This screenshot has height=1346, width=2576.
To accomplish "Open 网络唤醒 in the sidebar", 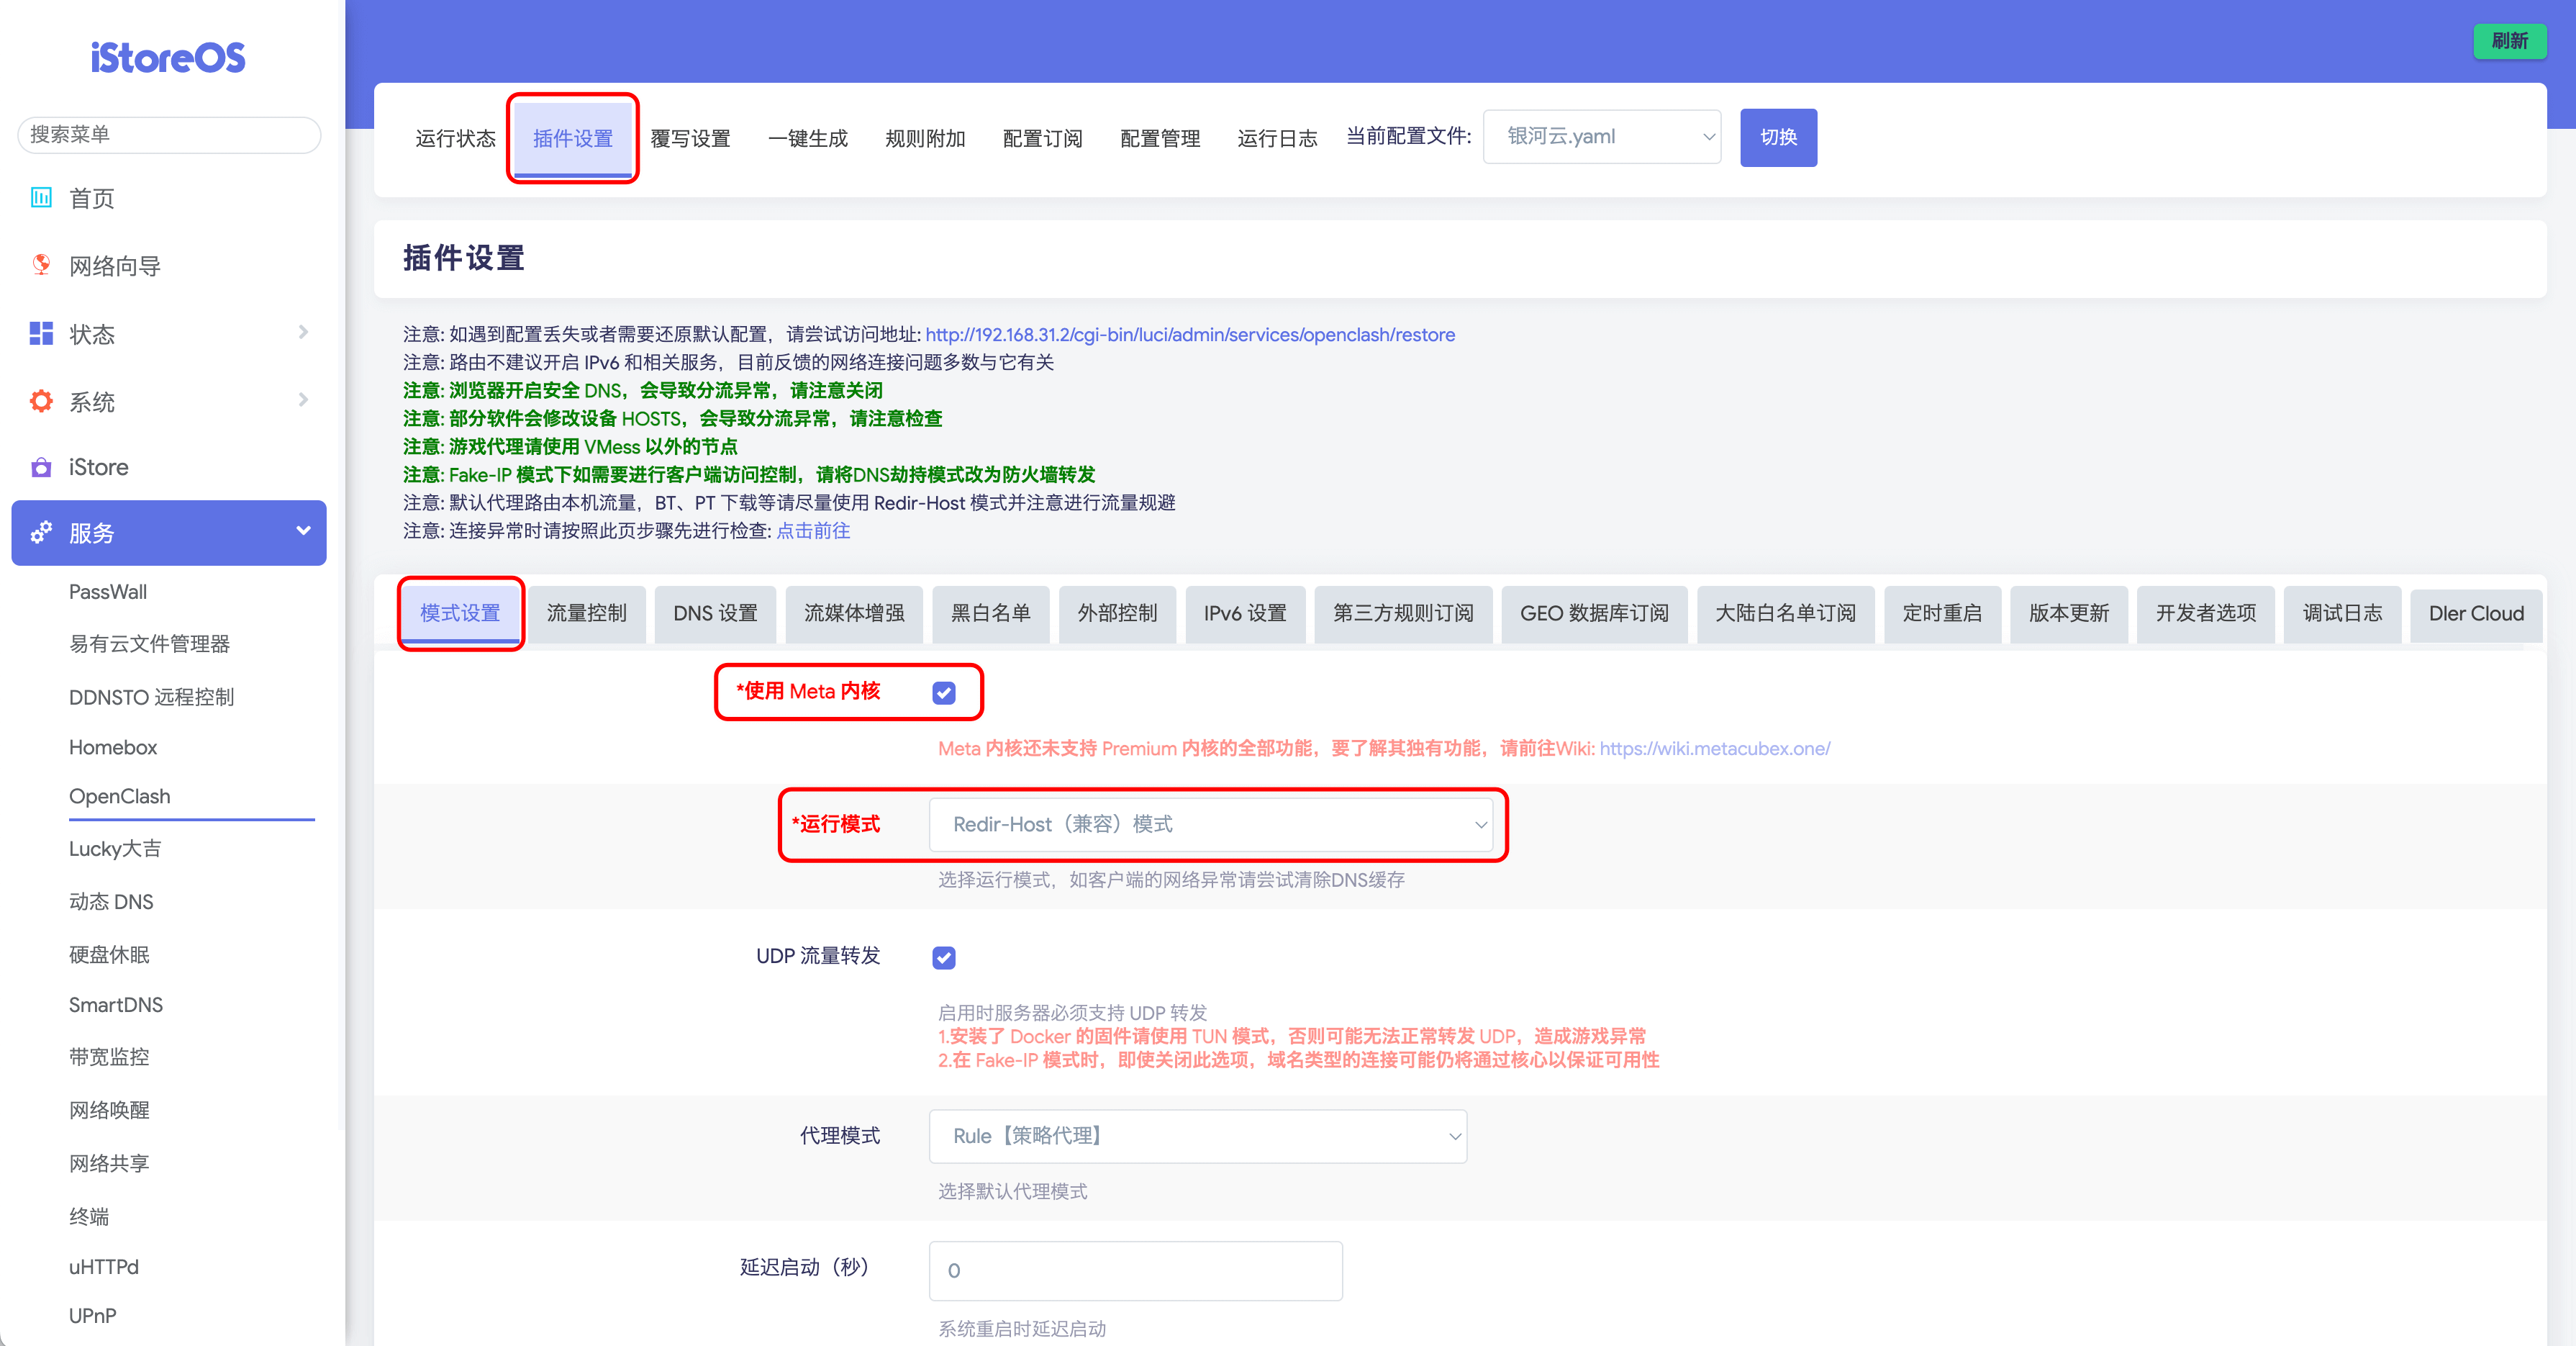I will click(x=109, y=1110).
